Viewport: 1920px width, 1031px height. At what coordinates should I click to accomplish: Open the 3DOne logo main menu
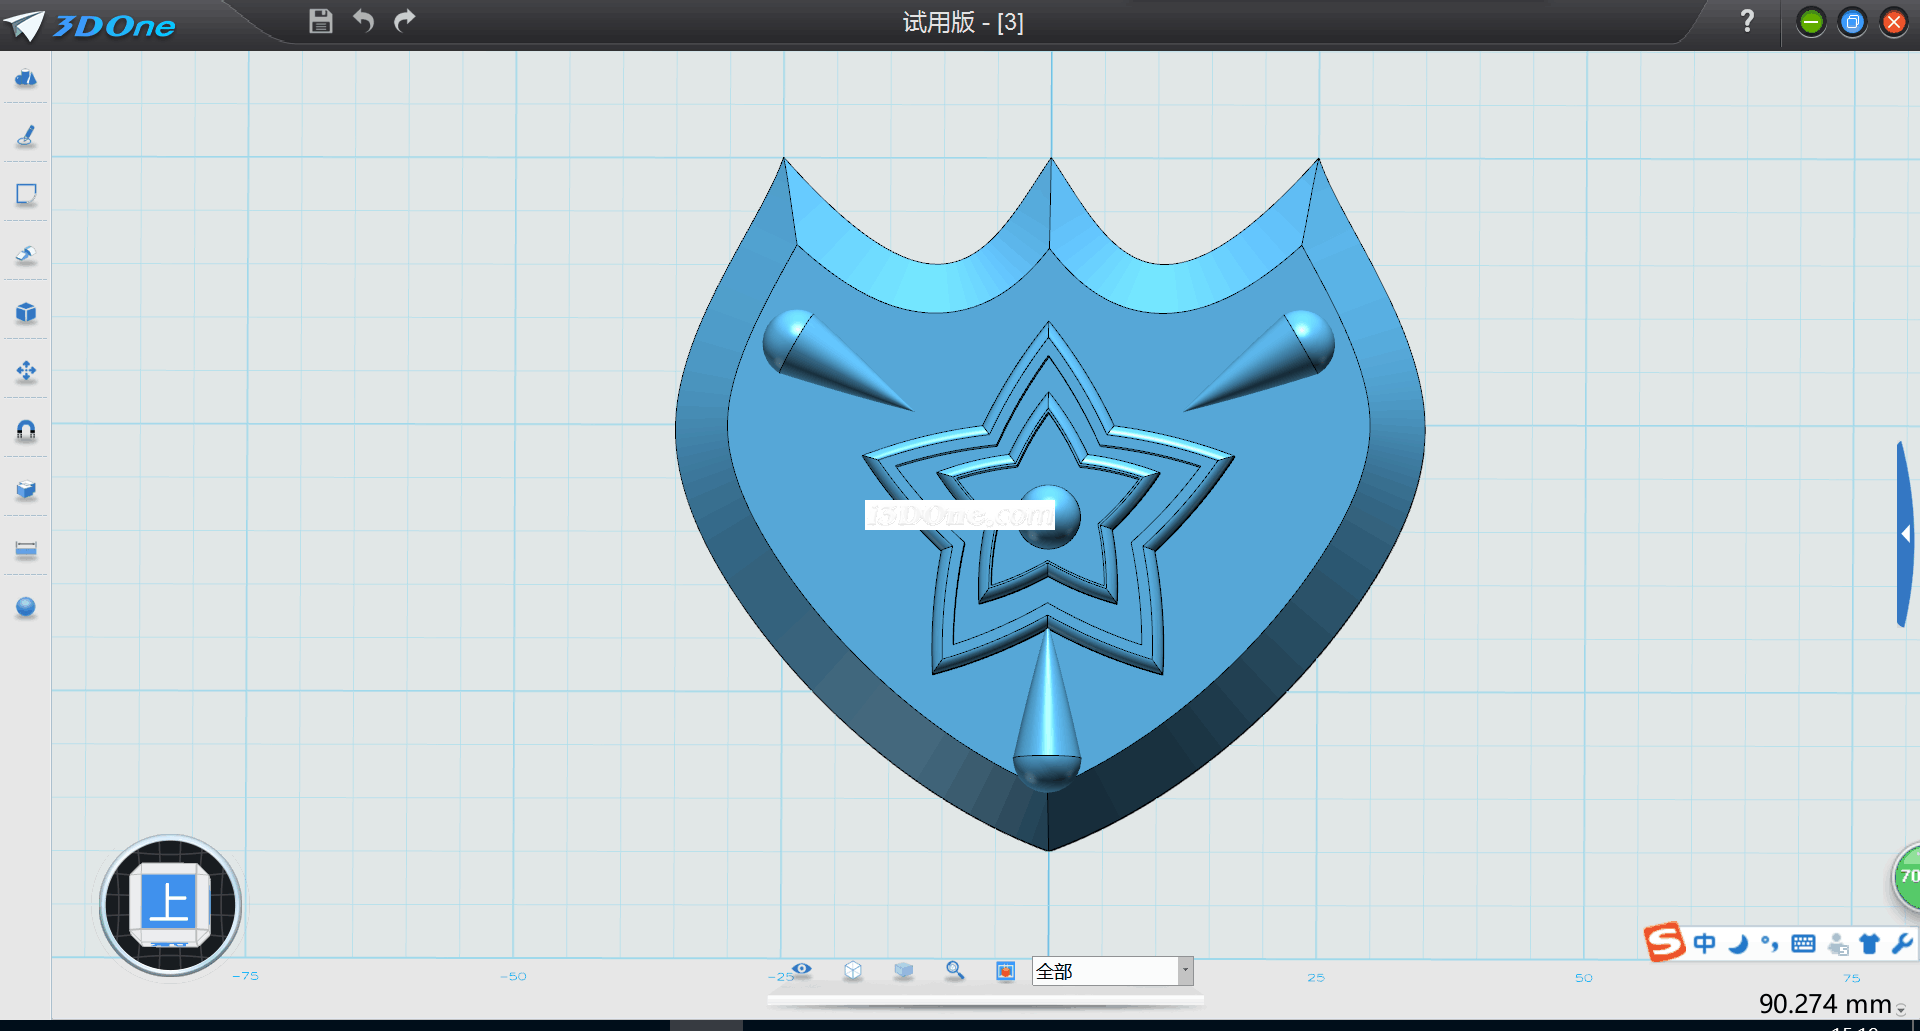[90, 25]
